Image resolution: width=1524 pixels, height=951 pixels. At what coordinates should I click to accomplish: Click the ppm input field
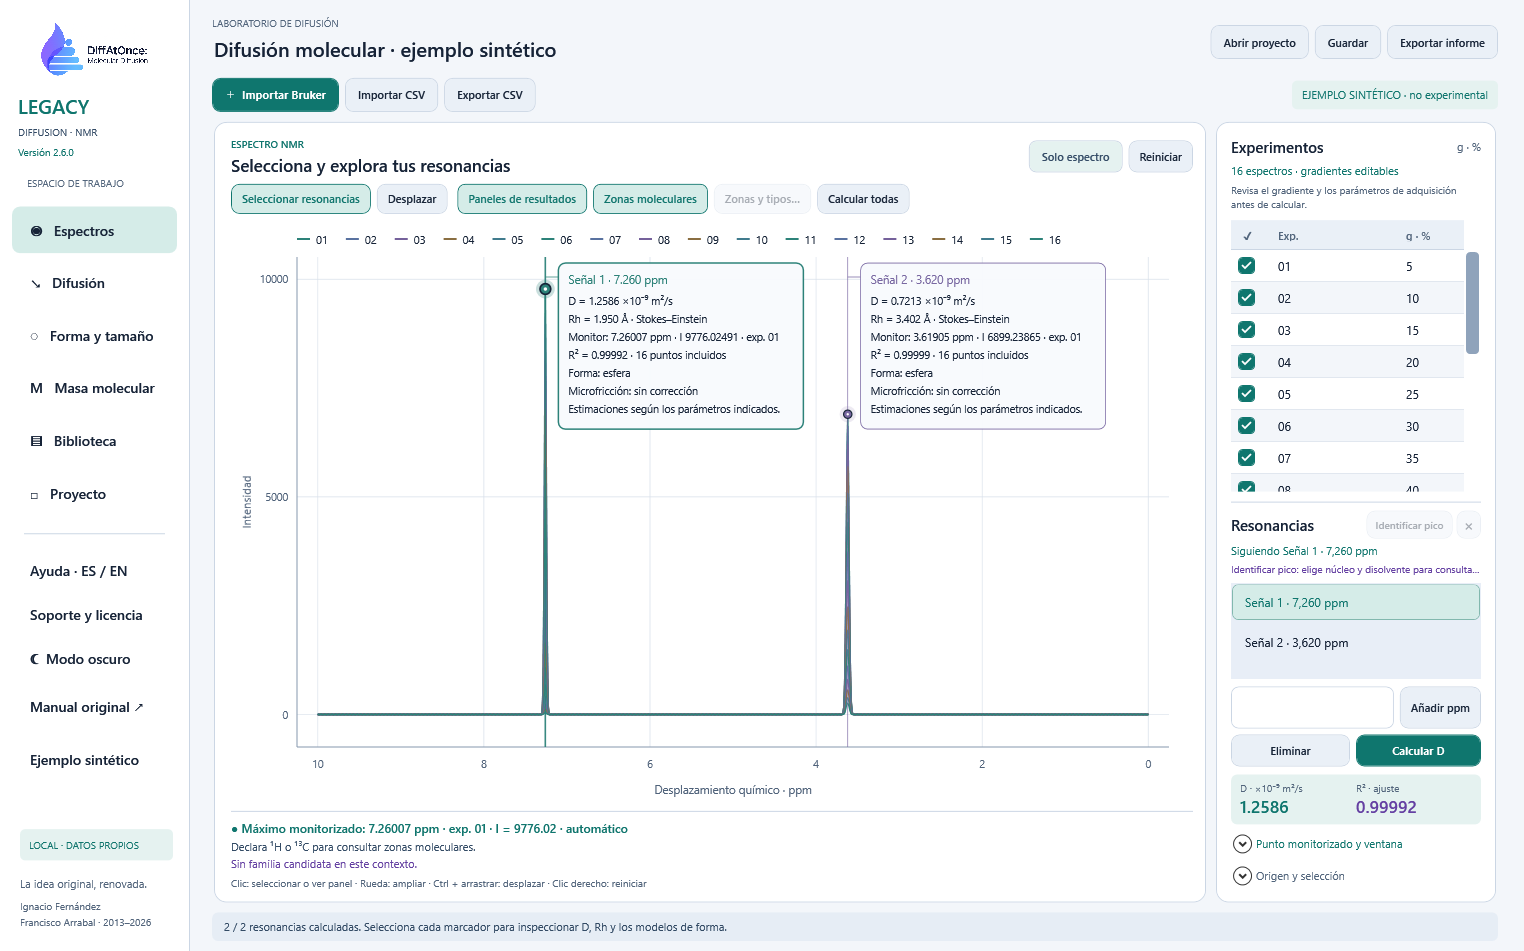click(x=1312, y=707)
